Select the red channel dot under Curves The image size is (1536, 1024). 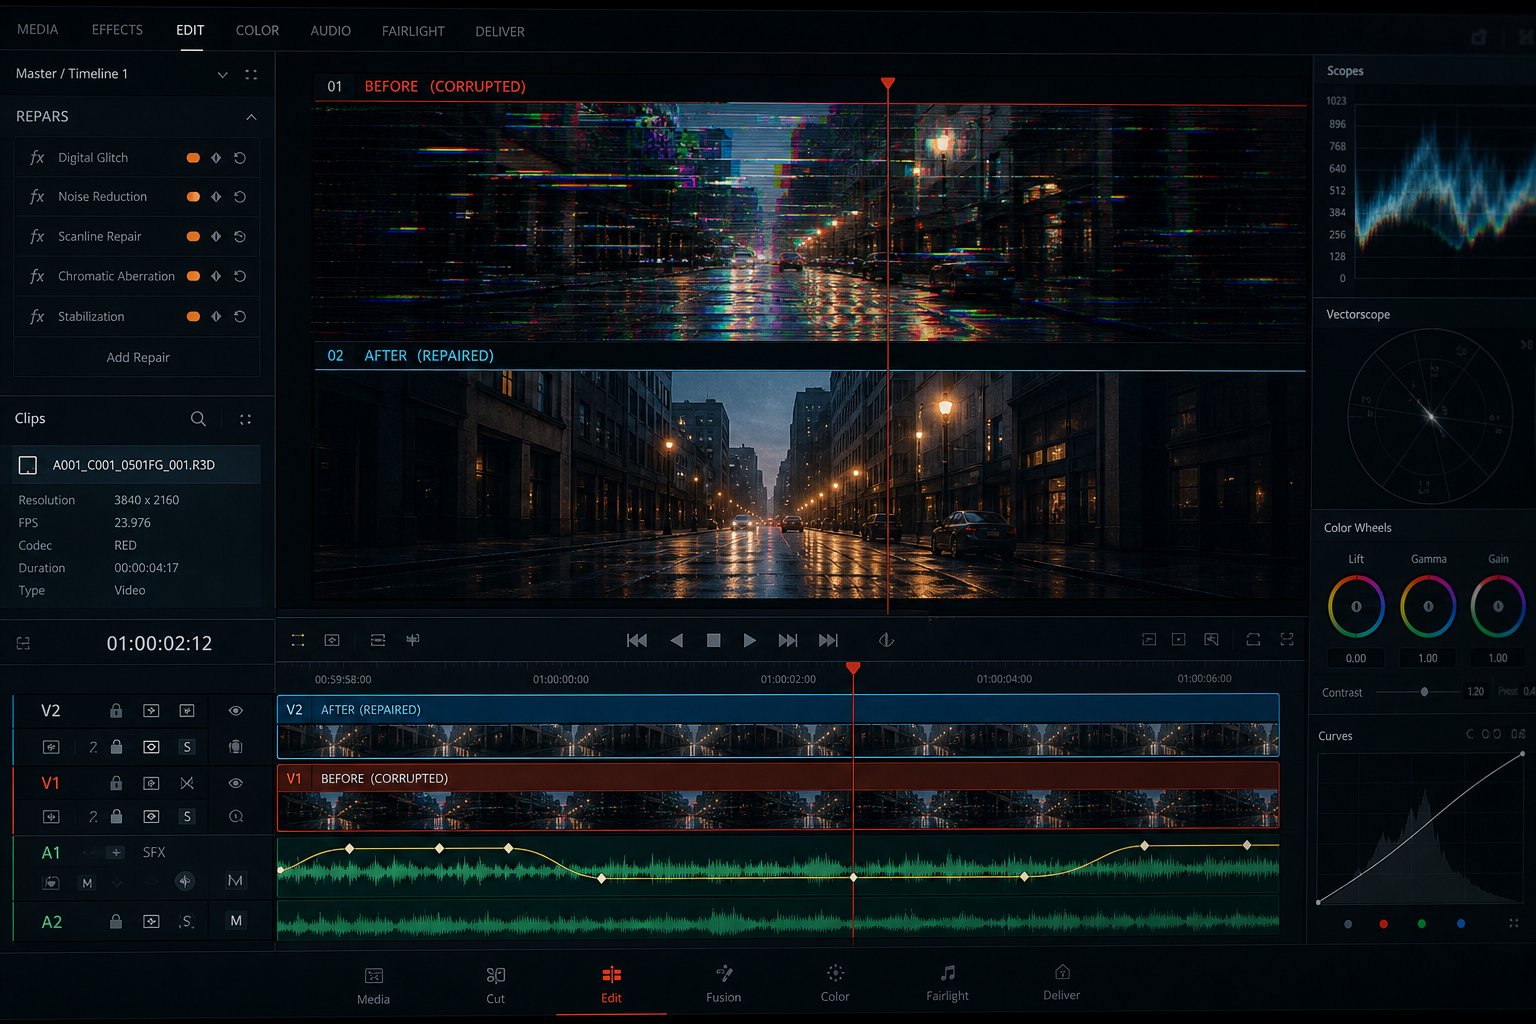tap(1383, 924)
